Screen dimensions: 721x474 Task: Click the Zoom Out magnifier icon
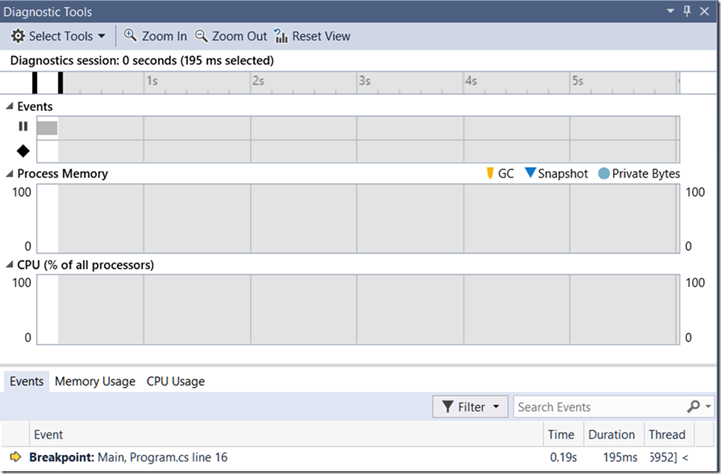[202, 36]
